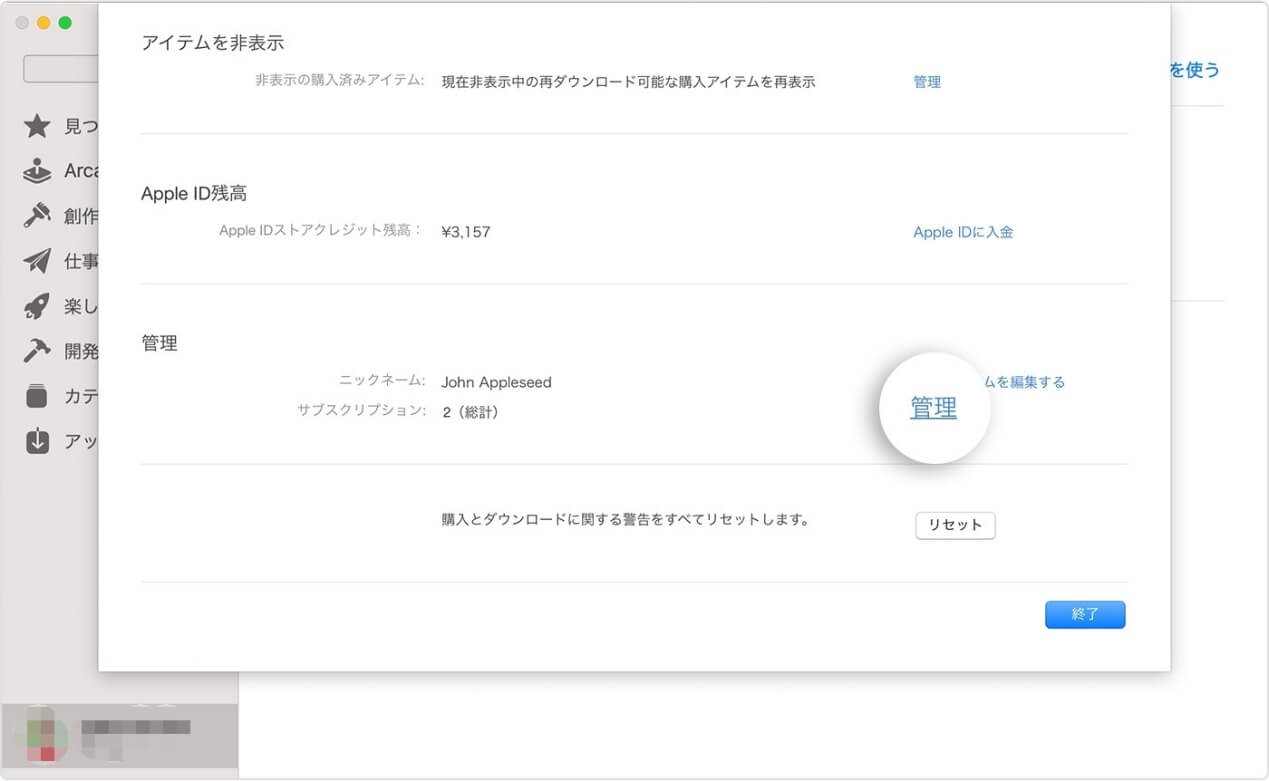Viewport: 1269px width, 781px height.
Task: Select the Work paper plane icon
Action: (x=37, y=261)
